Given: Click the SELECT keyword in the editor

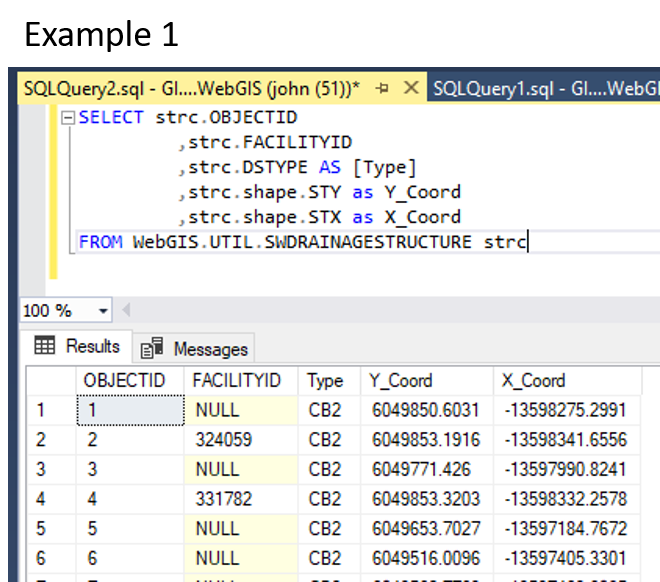Looking at the screenshot, I should 111,117.
